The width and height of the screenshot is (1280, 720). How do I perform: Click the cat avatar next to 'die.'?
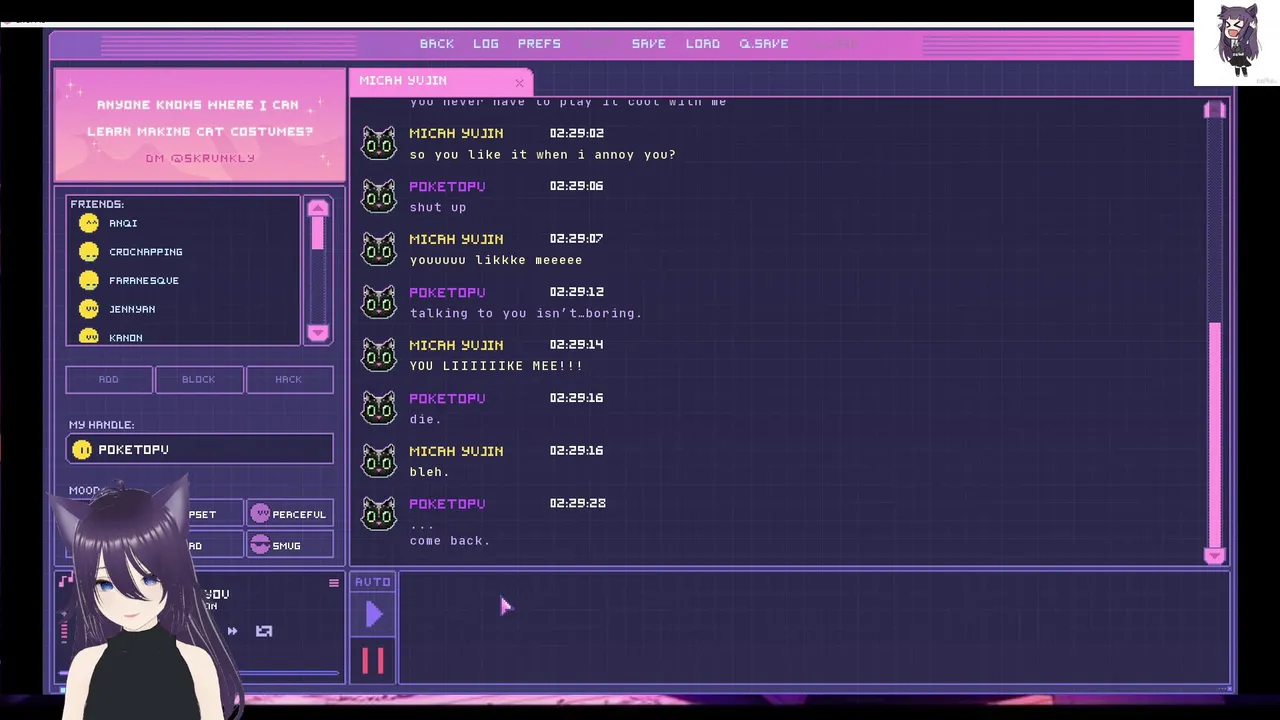click(379, 408)
